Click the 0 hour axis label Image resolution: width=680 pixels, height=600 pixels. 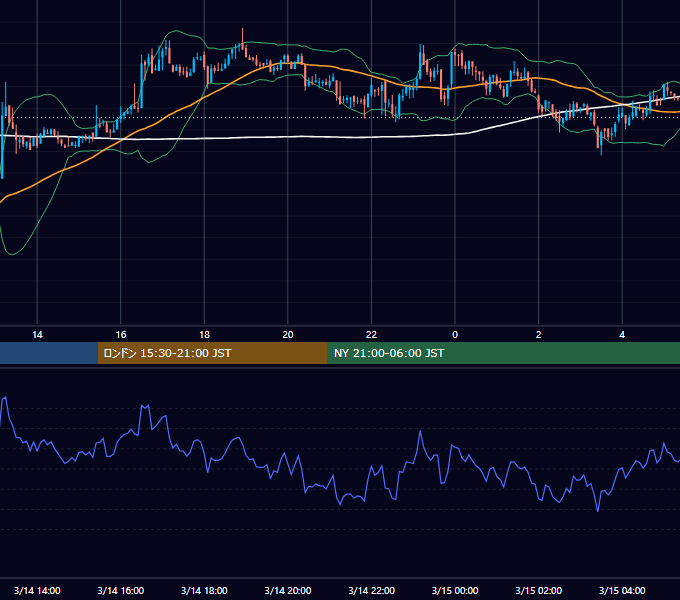(x=455, y=335)
